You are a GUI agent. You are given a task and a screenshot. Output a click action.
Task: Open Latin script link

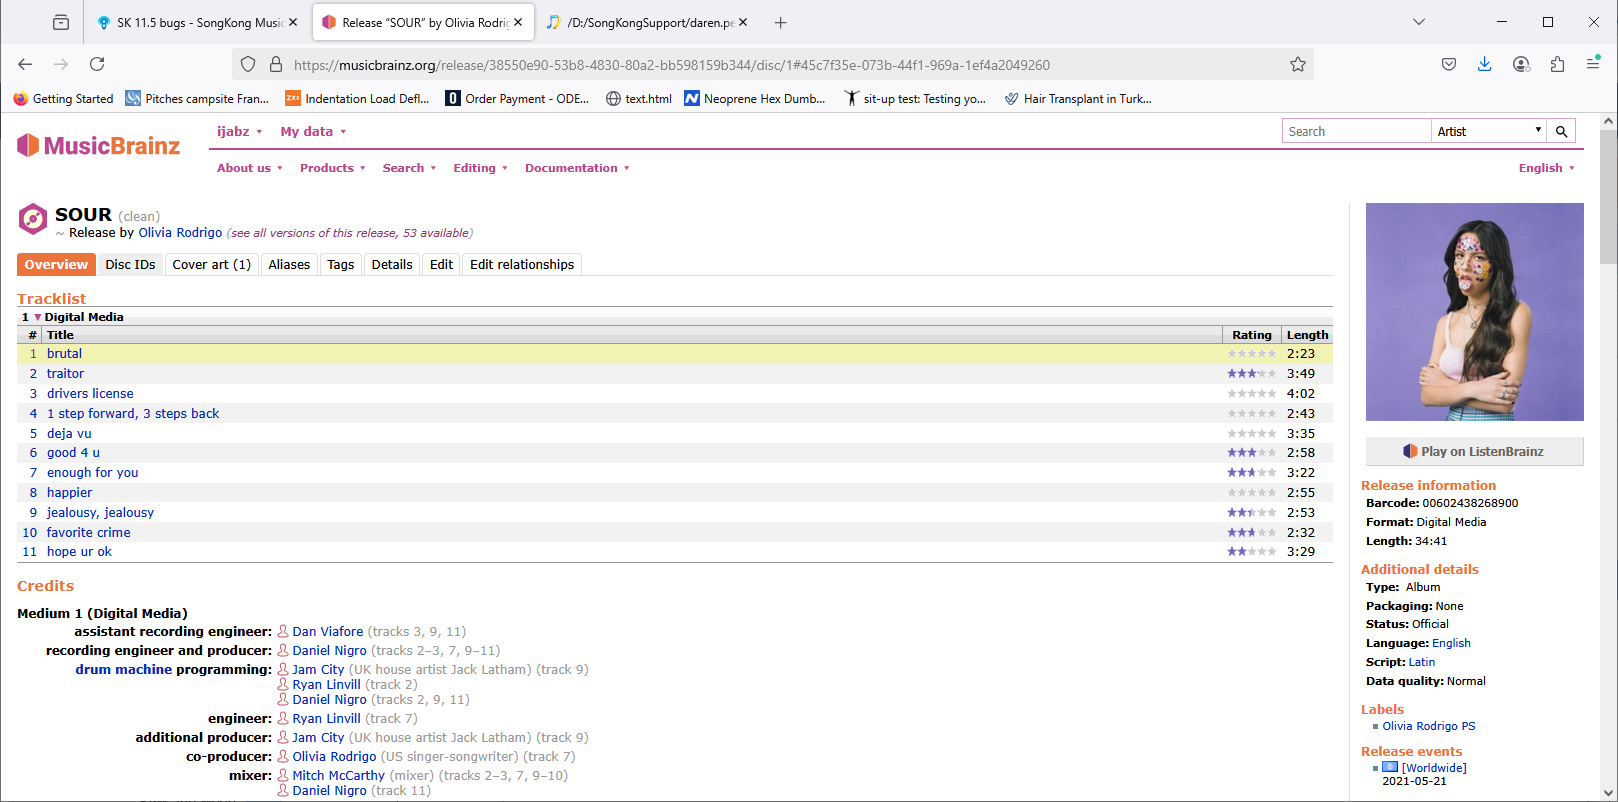(1421, 662)
